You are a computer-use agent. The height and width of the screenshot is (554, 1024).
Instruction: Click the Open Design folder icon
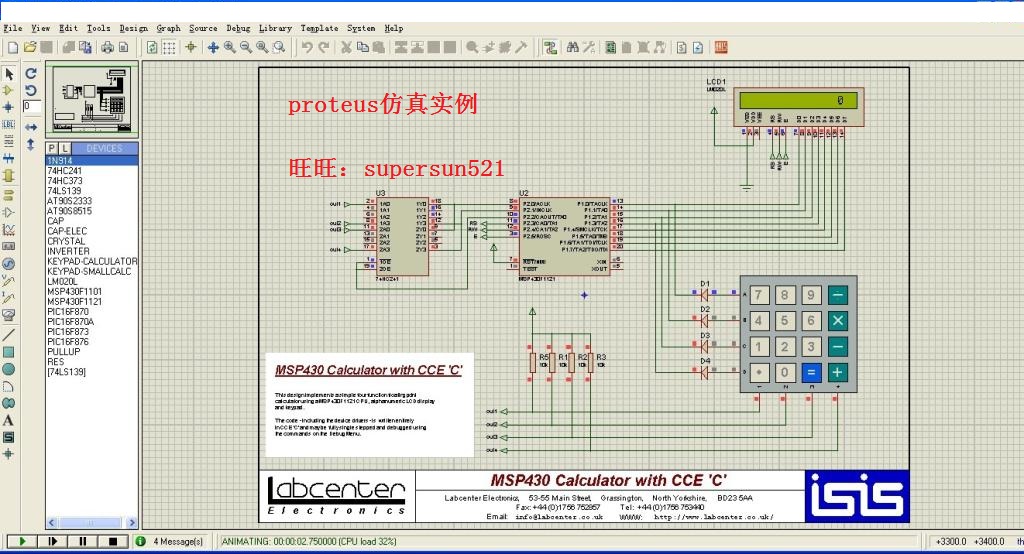tap(30, 47)
